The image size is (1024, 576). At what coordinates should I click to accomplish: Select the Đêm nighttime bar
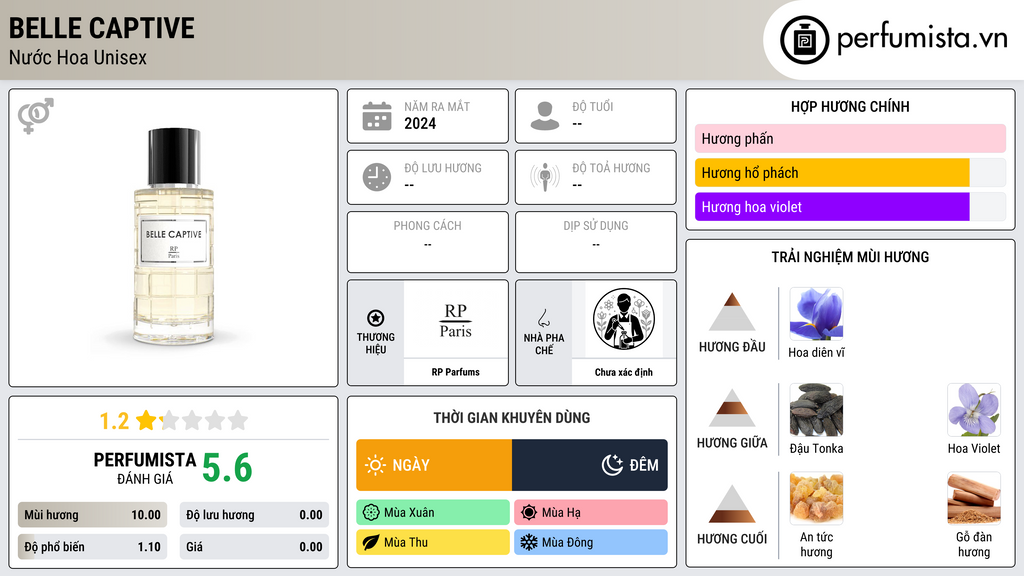(x=590, y=465)
